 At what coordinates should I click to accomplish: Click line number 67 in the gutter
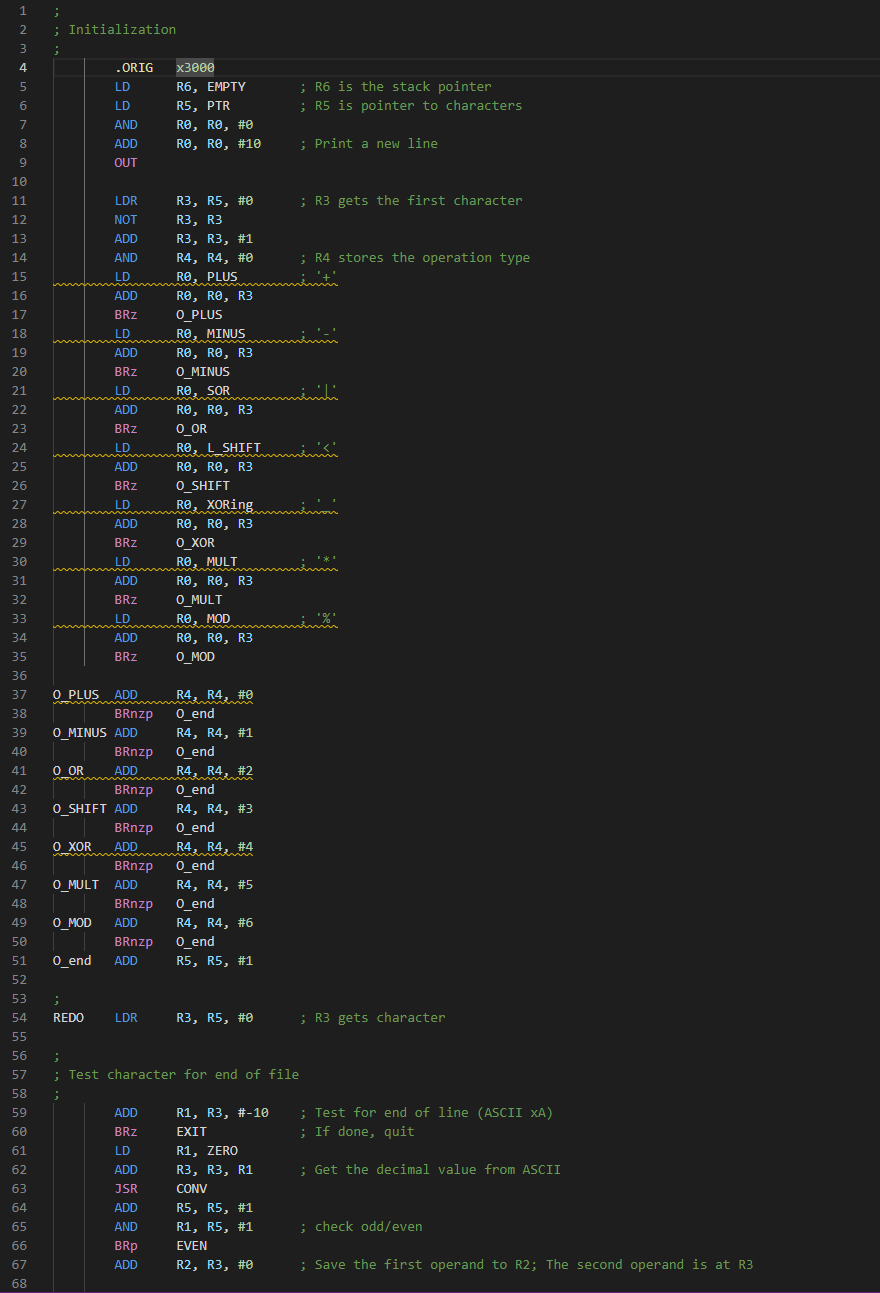22,1264
